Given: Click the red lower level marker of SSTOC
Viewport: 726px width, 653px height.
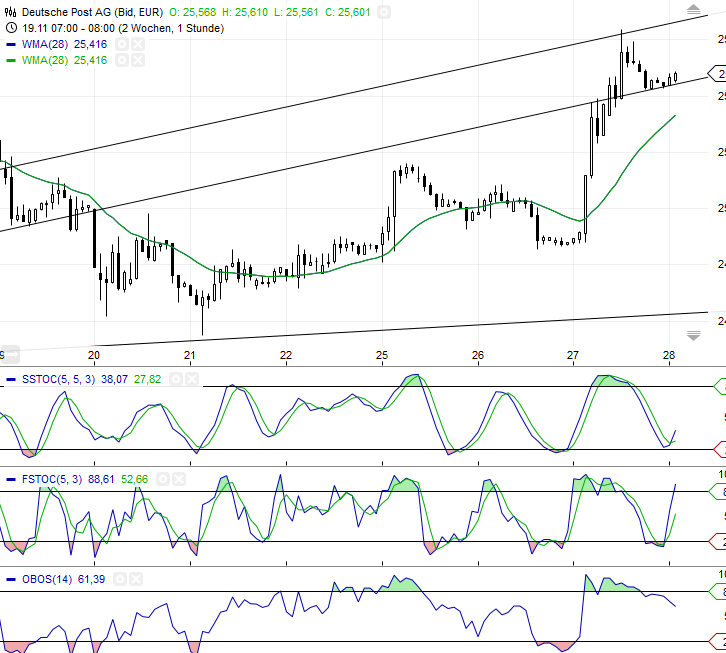Looking at the screenshot, I should [x=720, y=449].
